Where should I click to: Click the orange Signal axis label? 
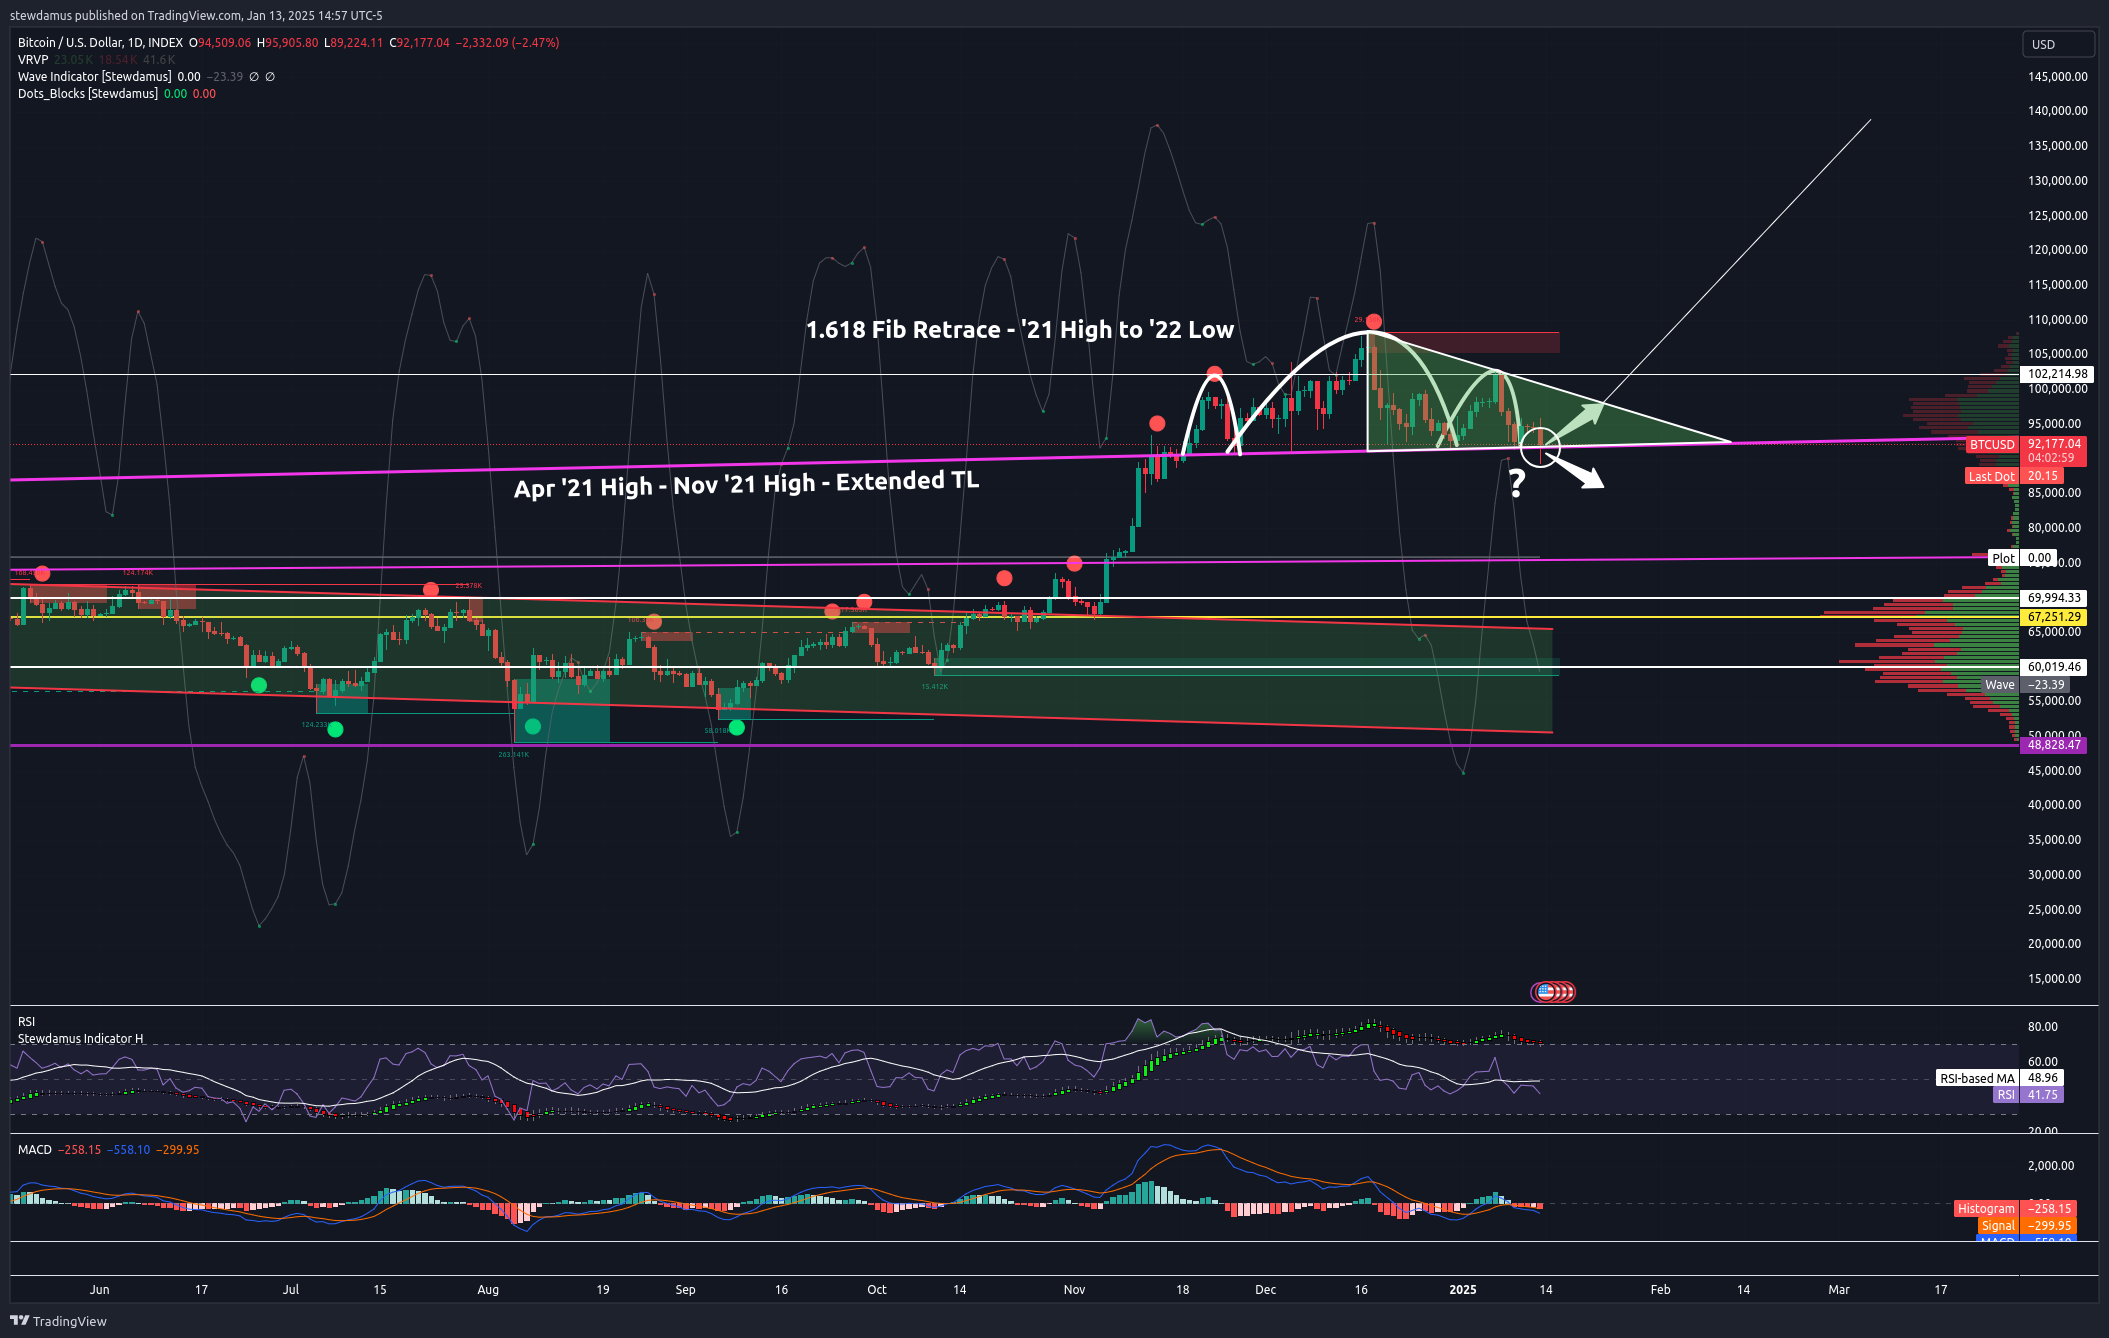click(1998, 1226)
